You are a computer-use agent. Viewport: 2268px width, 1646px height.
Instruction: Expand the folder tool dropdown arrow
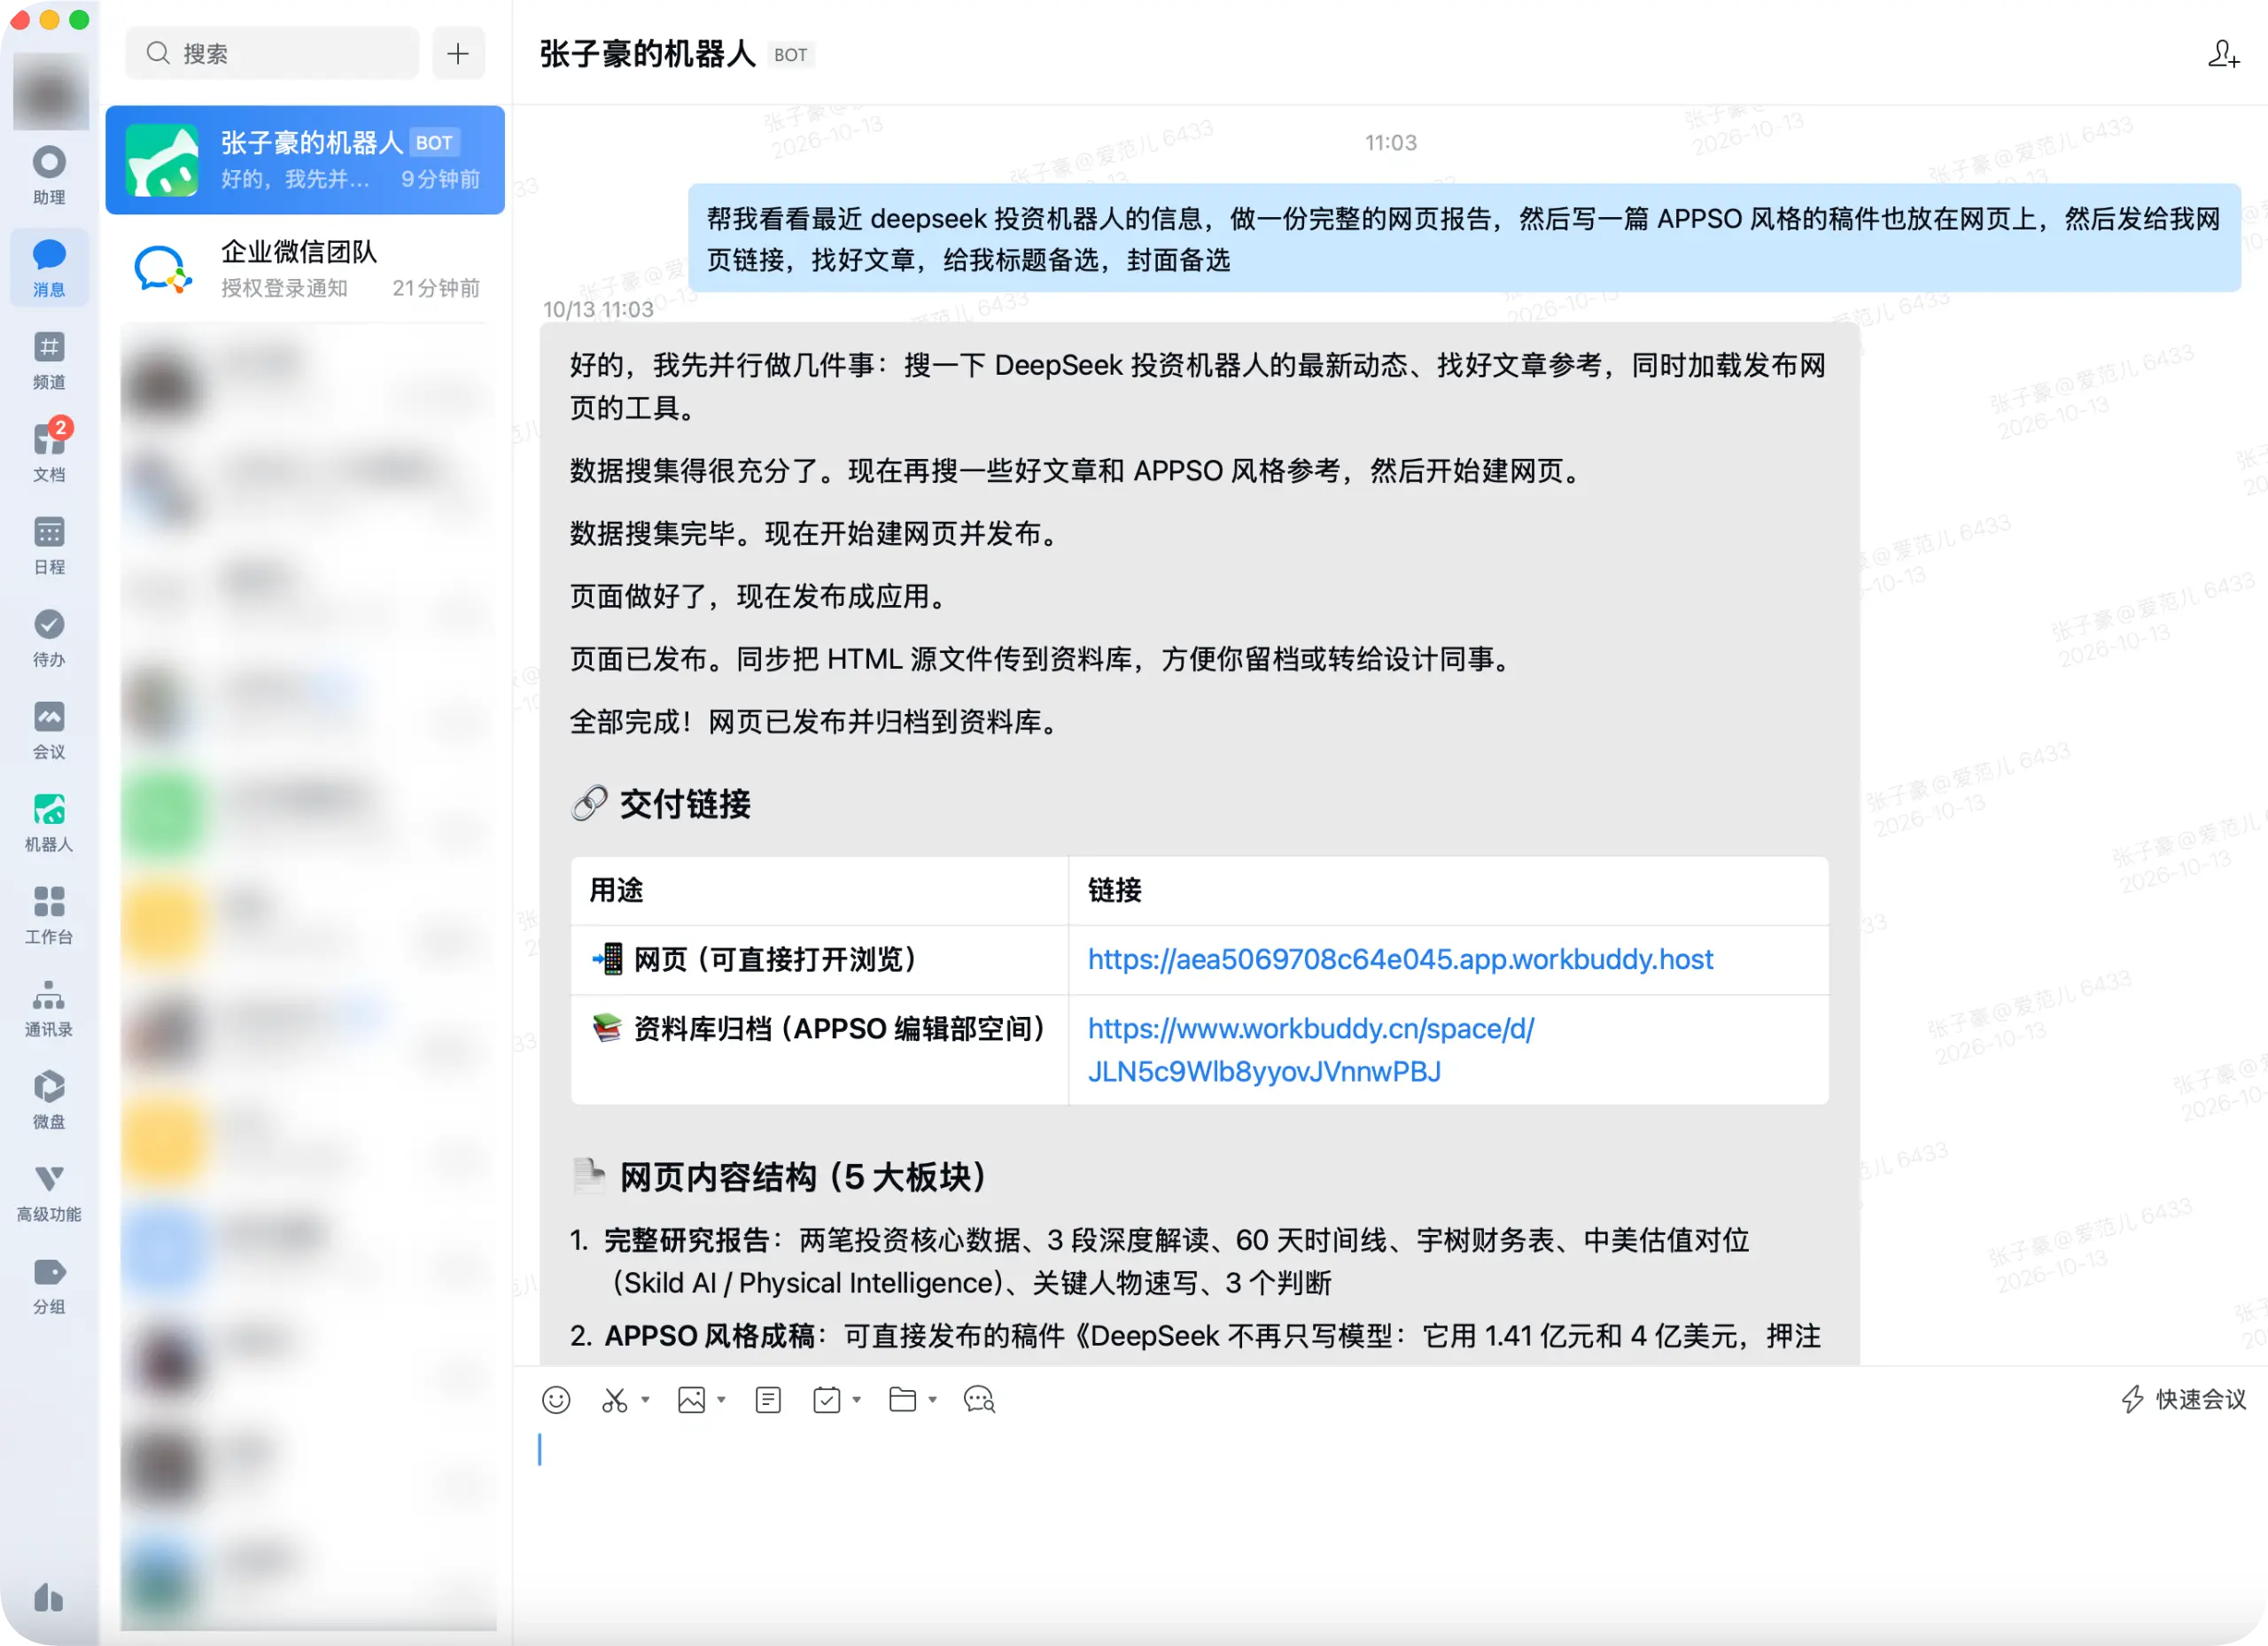pyautogui.click(x=932, y=1399)
